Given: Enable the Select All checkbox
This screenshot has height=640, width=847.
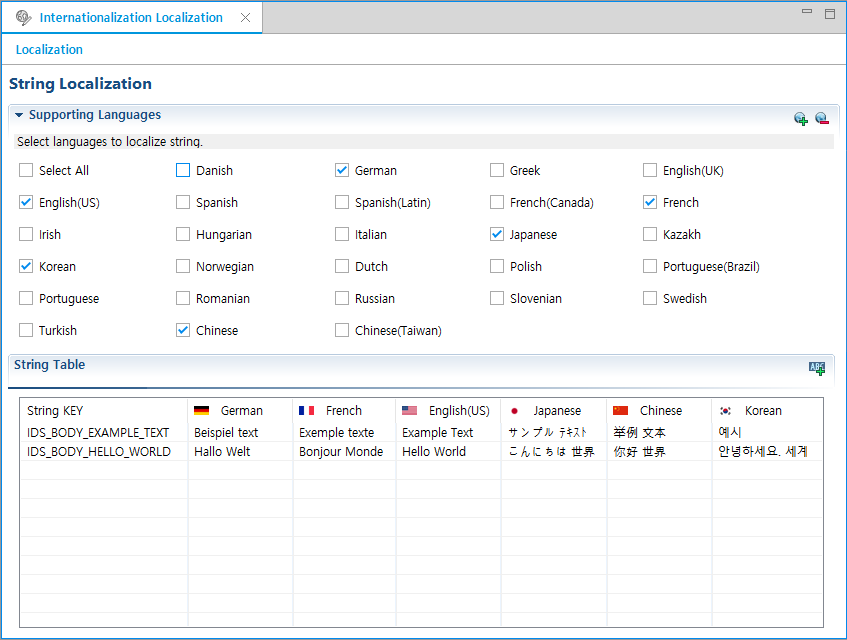Looking at the screenshot, I should (x=25, y=170).
